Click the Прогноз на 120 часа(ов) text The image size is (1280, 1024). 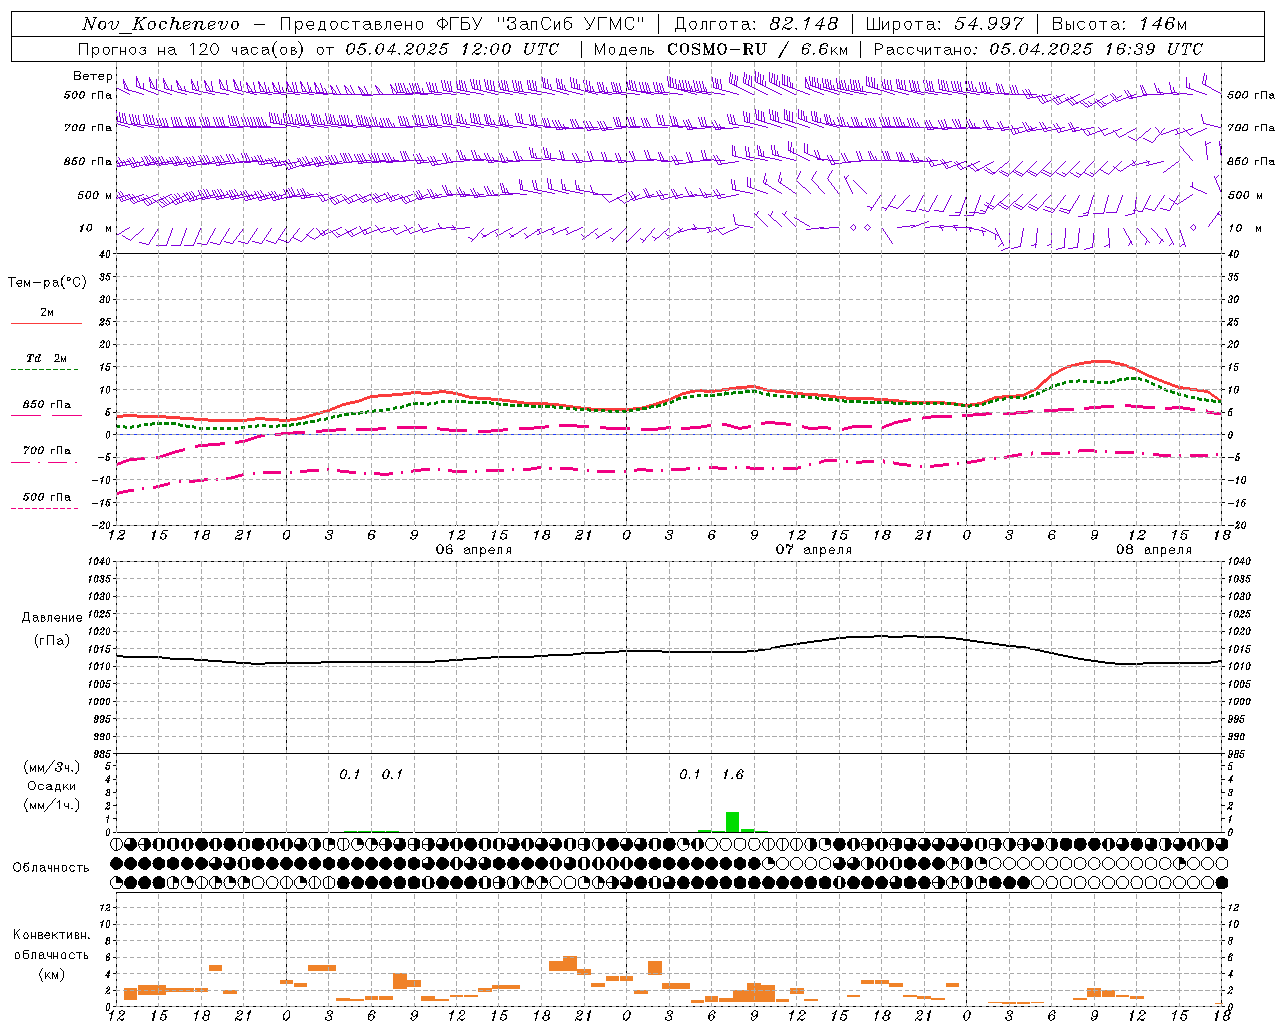pos(192,49)
